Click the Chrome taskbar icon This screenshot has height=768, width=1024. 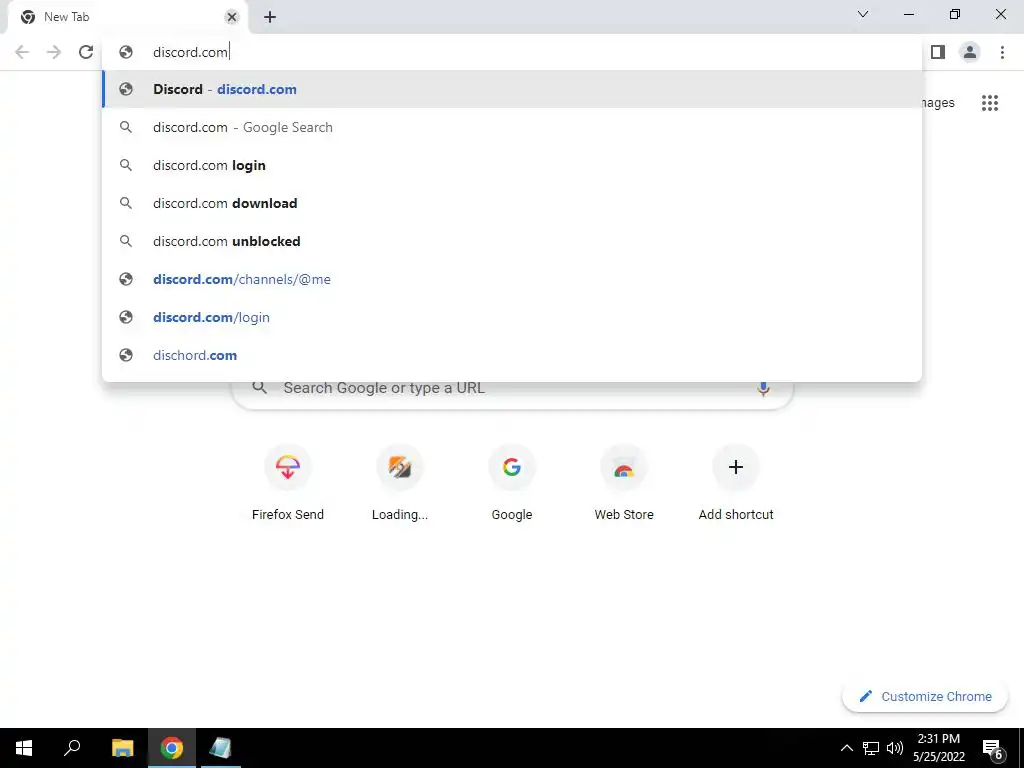(x=172, y=748)
